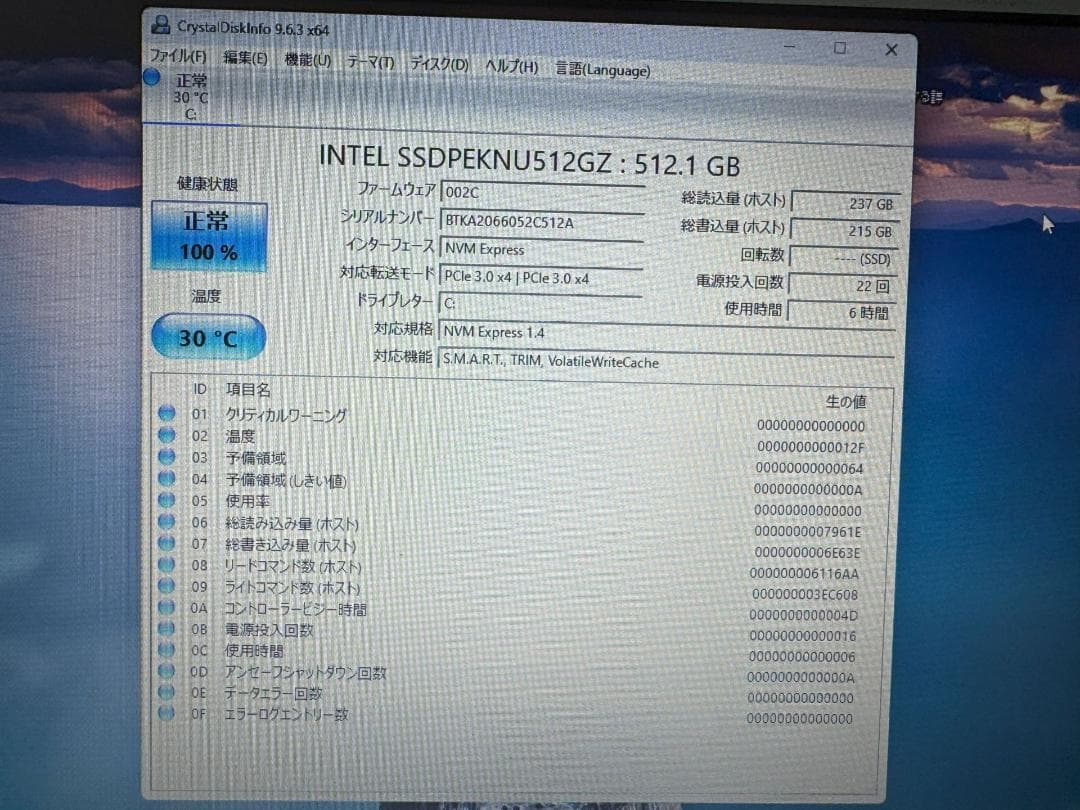1080x810 pixels.
Task: Open the テーマ(T) theme menu
Action: [x=369, y=63]
